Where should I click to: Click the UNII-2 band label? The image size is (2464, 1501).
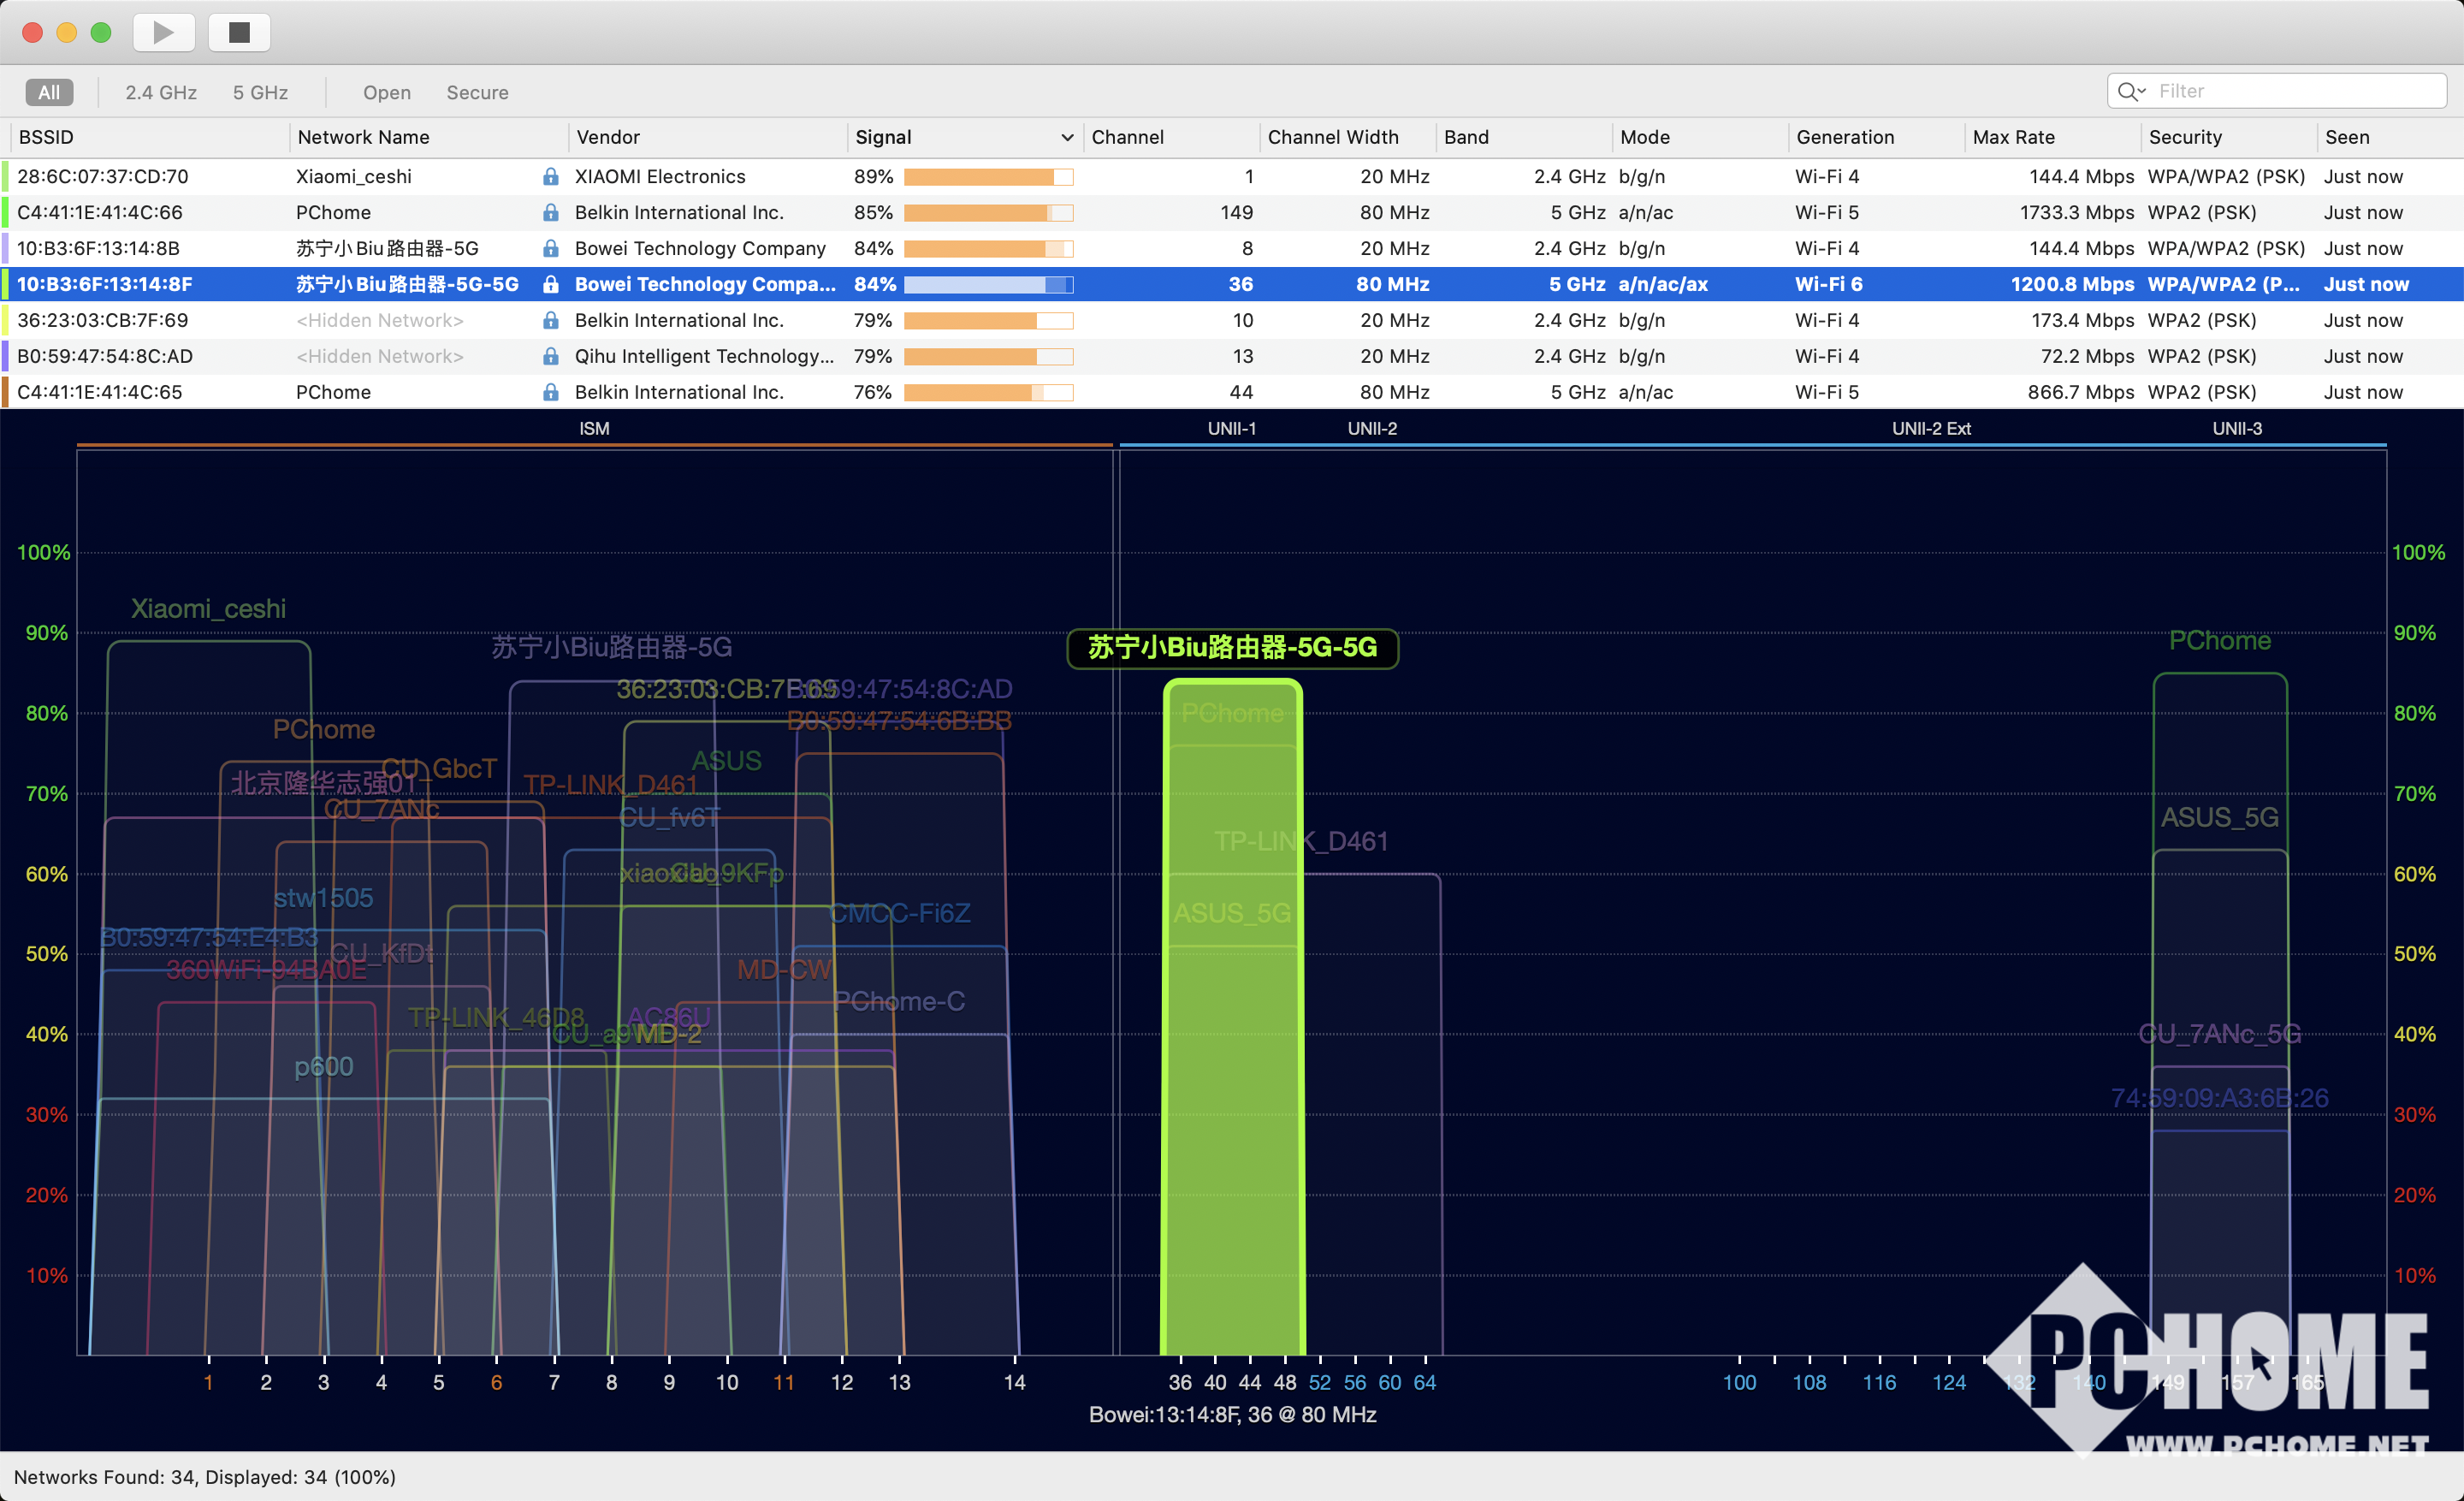click(x=1372, y=428)
